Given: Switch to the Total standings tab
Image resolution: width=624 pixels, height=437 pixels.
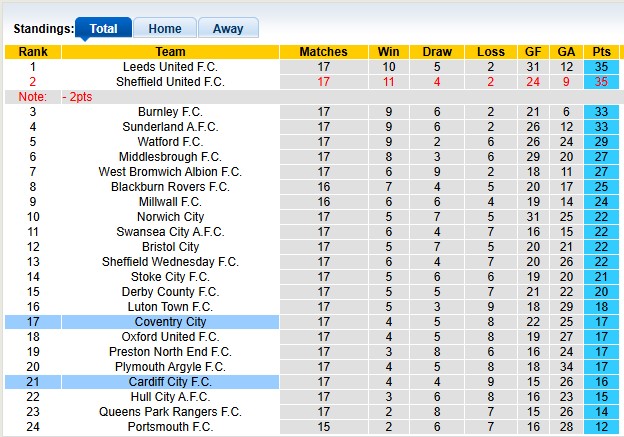Looking at the screenshot, I should [x=103, y=29].
